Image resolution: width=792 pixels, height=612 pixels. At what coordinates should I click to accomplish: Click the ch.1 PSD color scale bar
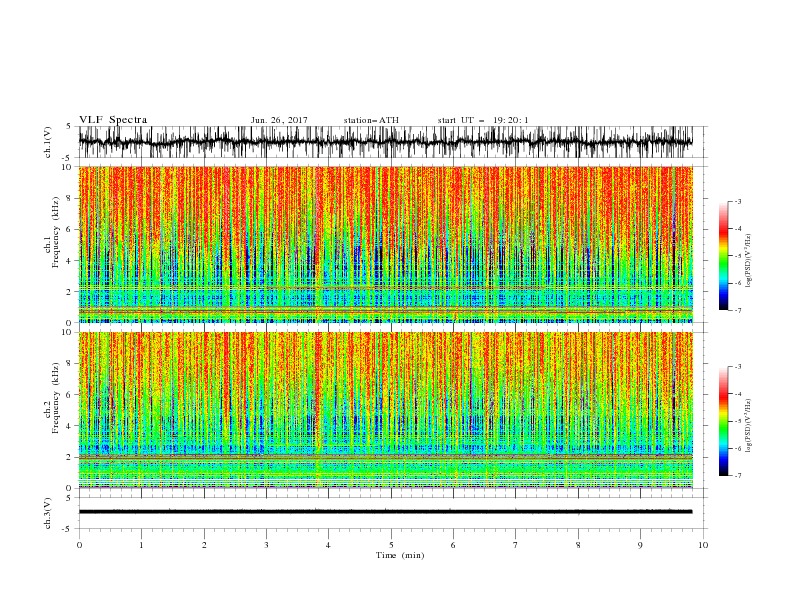(x=724, y=256)
